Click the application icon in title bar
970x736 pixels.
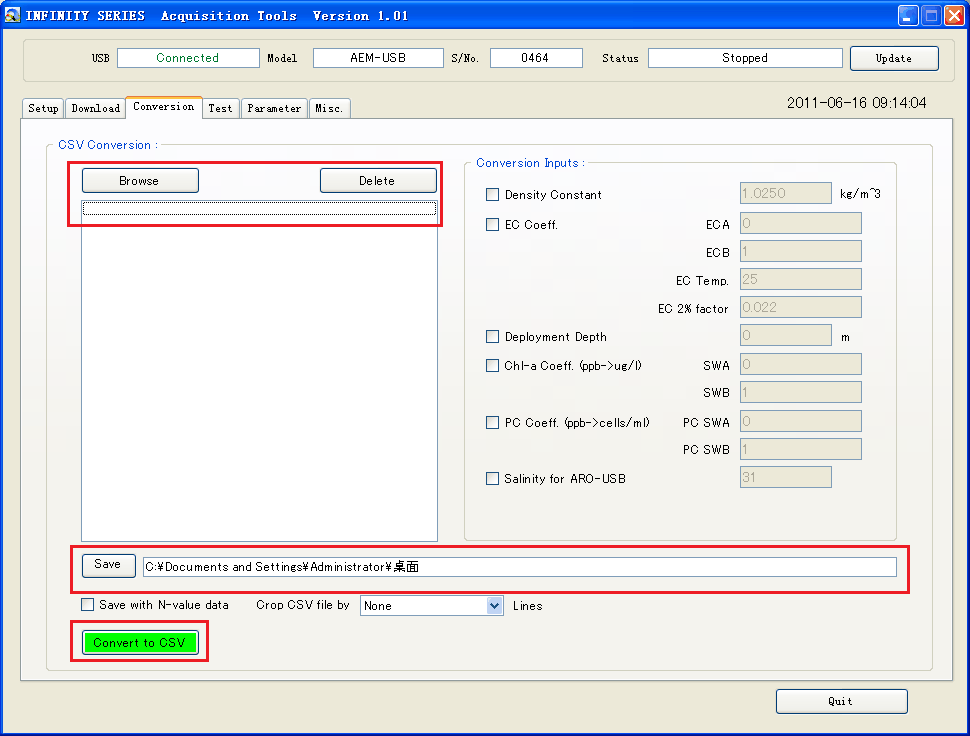12,15
